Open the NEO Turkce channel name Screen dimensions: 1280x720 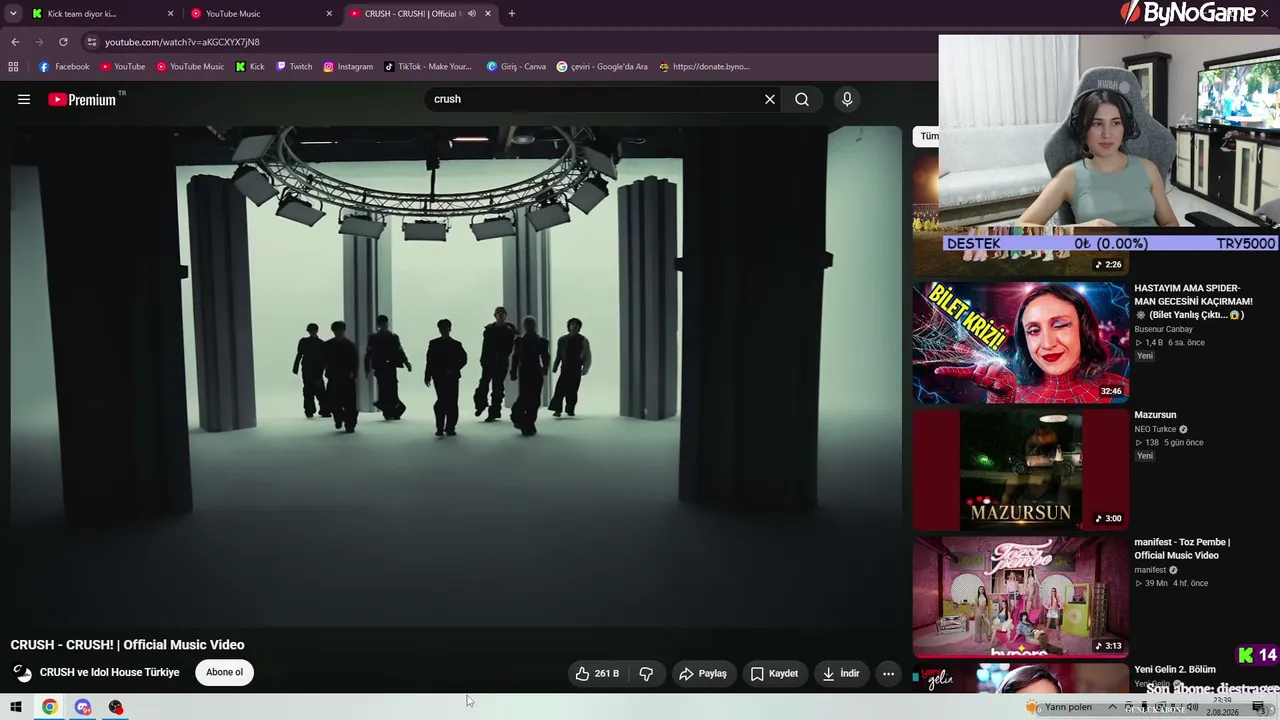[1155, 429]
